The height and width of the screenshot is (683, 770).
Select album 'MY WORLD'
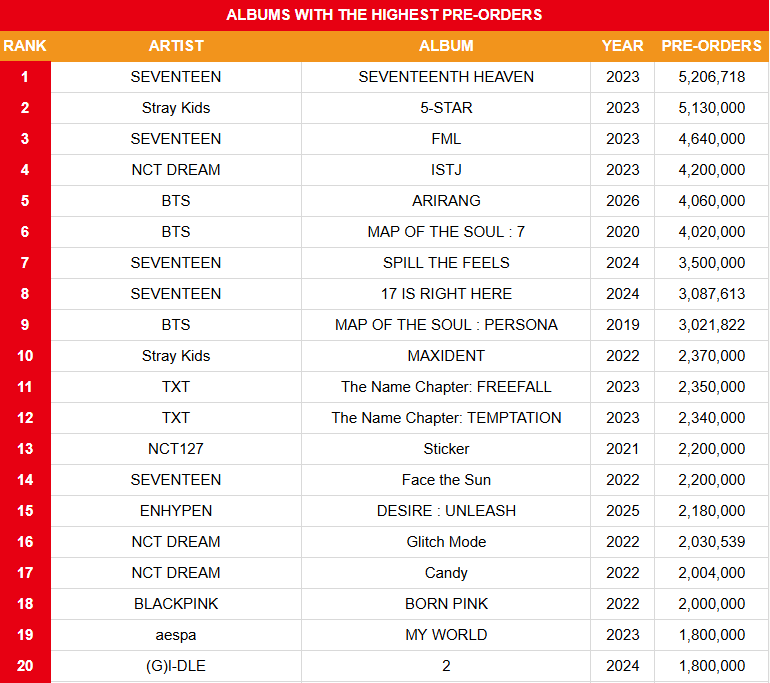pos(446,634)
